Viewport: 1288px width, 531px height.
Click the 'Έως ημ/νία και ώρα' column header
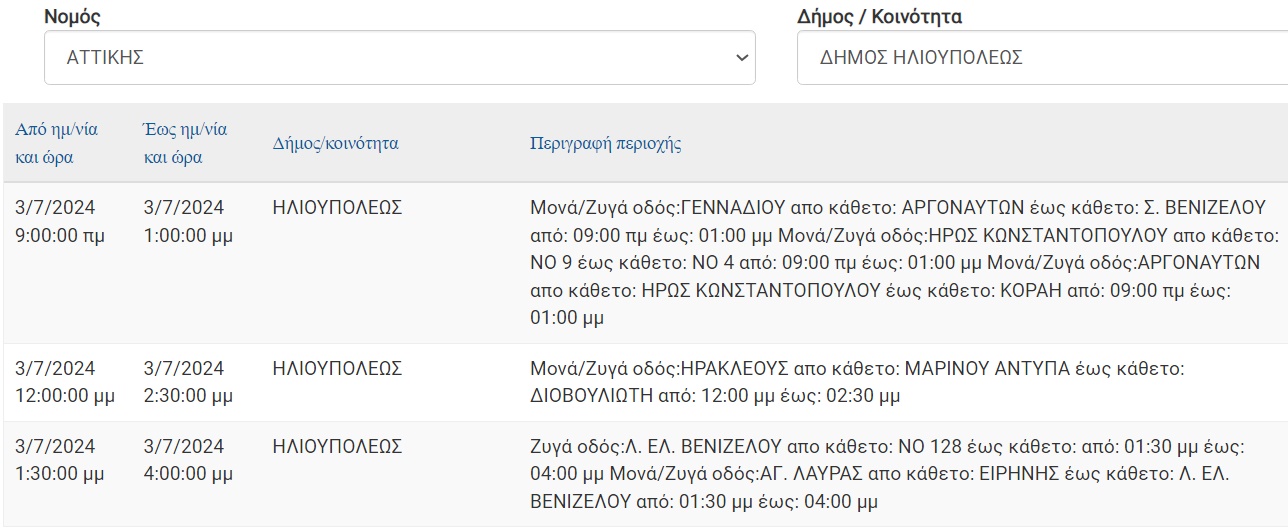pos(185,143)
